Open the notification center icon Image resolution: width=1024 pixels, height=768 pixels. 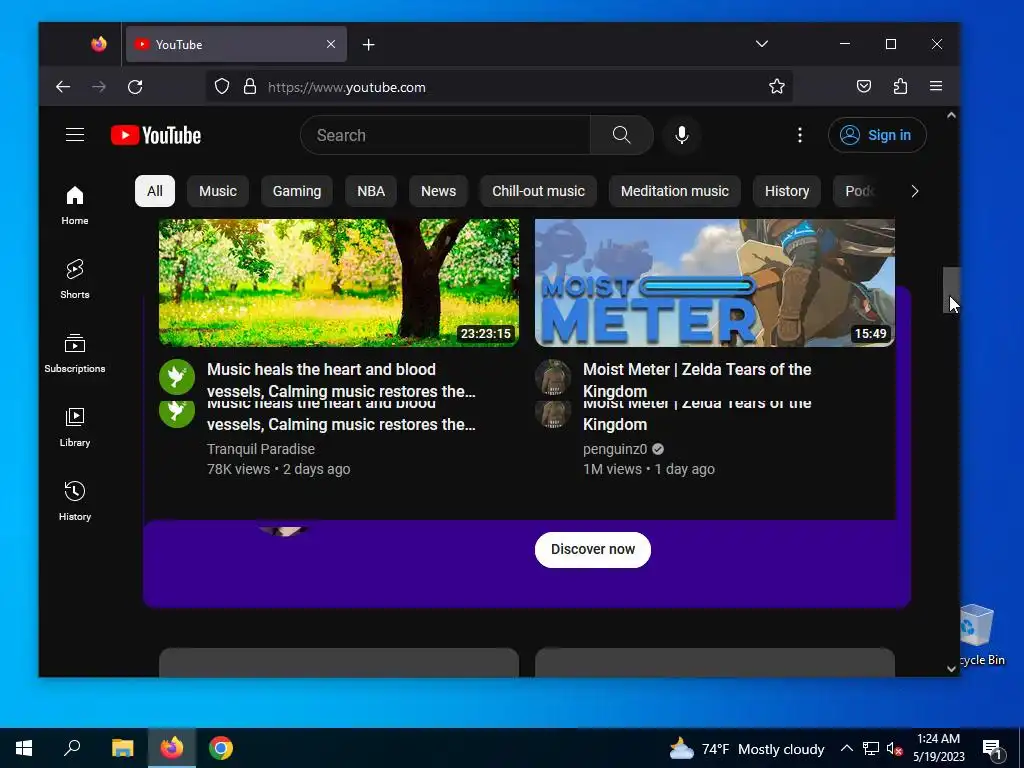click(x=992, y=749)
